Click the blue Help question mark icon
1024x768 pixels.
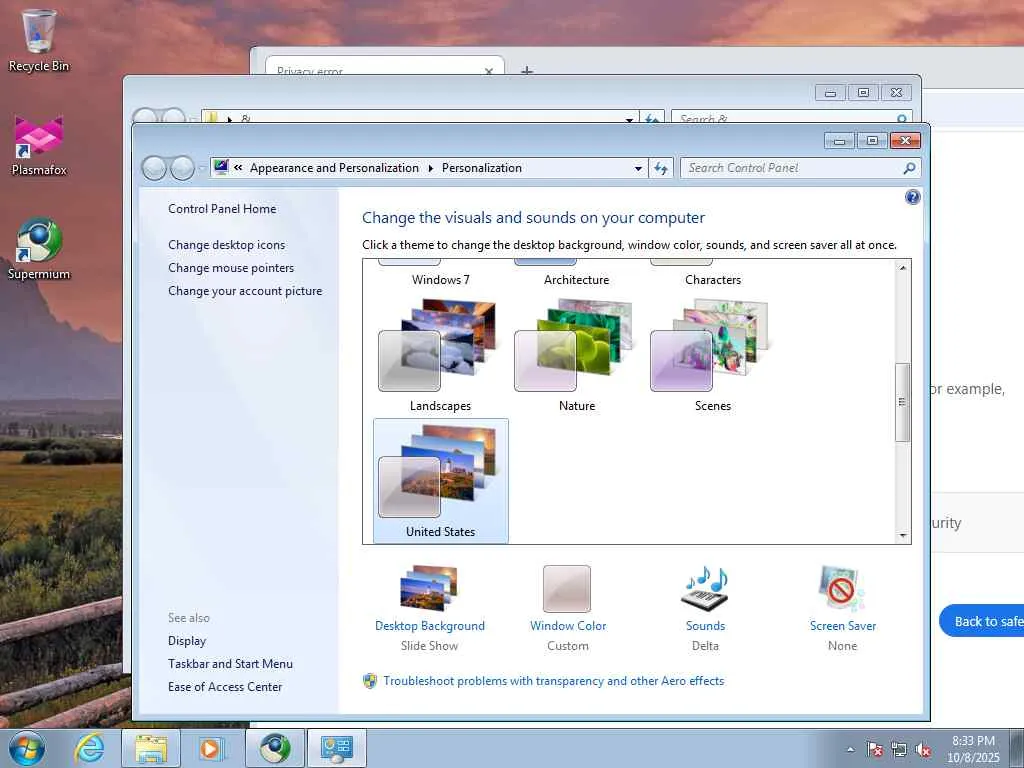[x=912, y=197]
